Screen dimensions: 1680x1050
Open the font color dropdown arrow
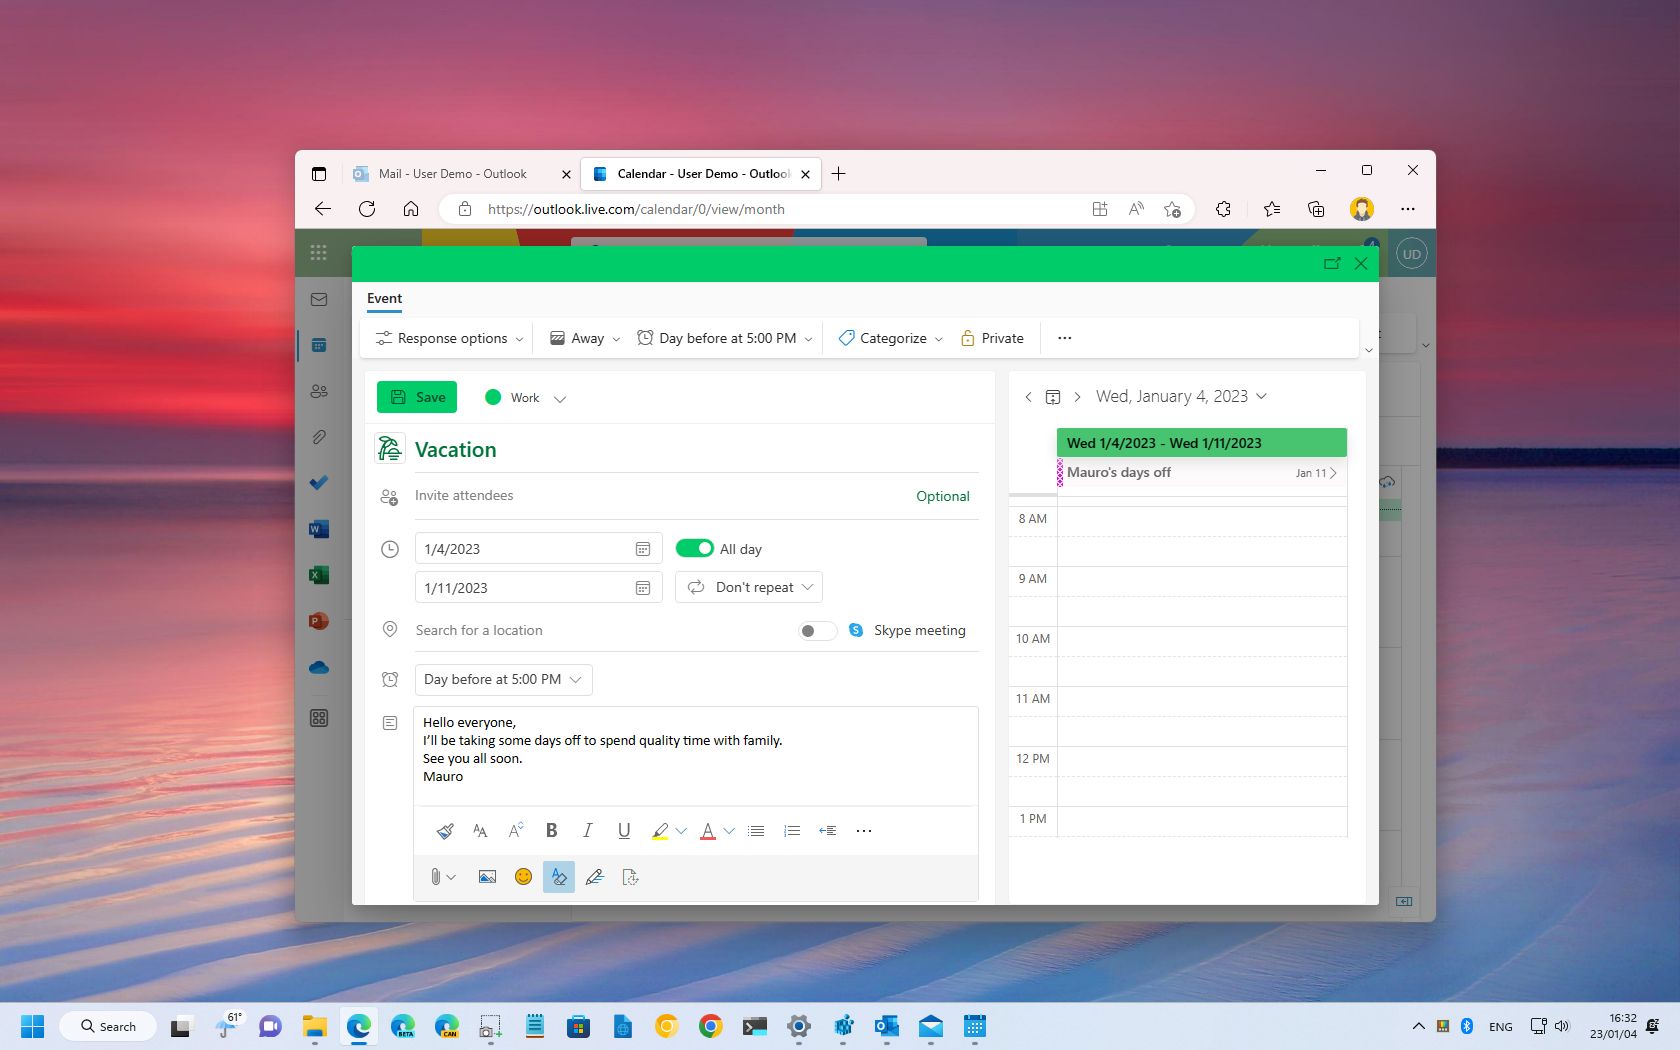tap(729, 831)
